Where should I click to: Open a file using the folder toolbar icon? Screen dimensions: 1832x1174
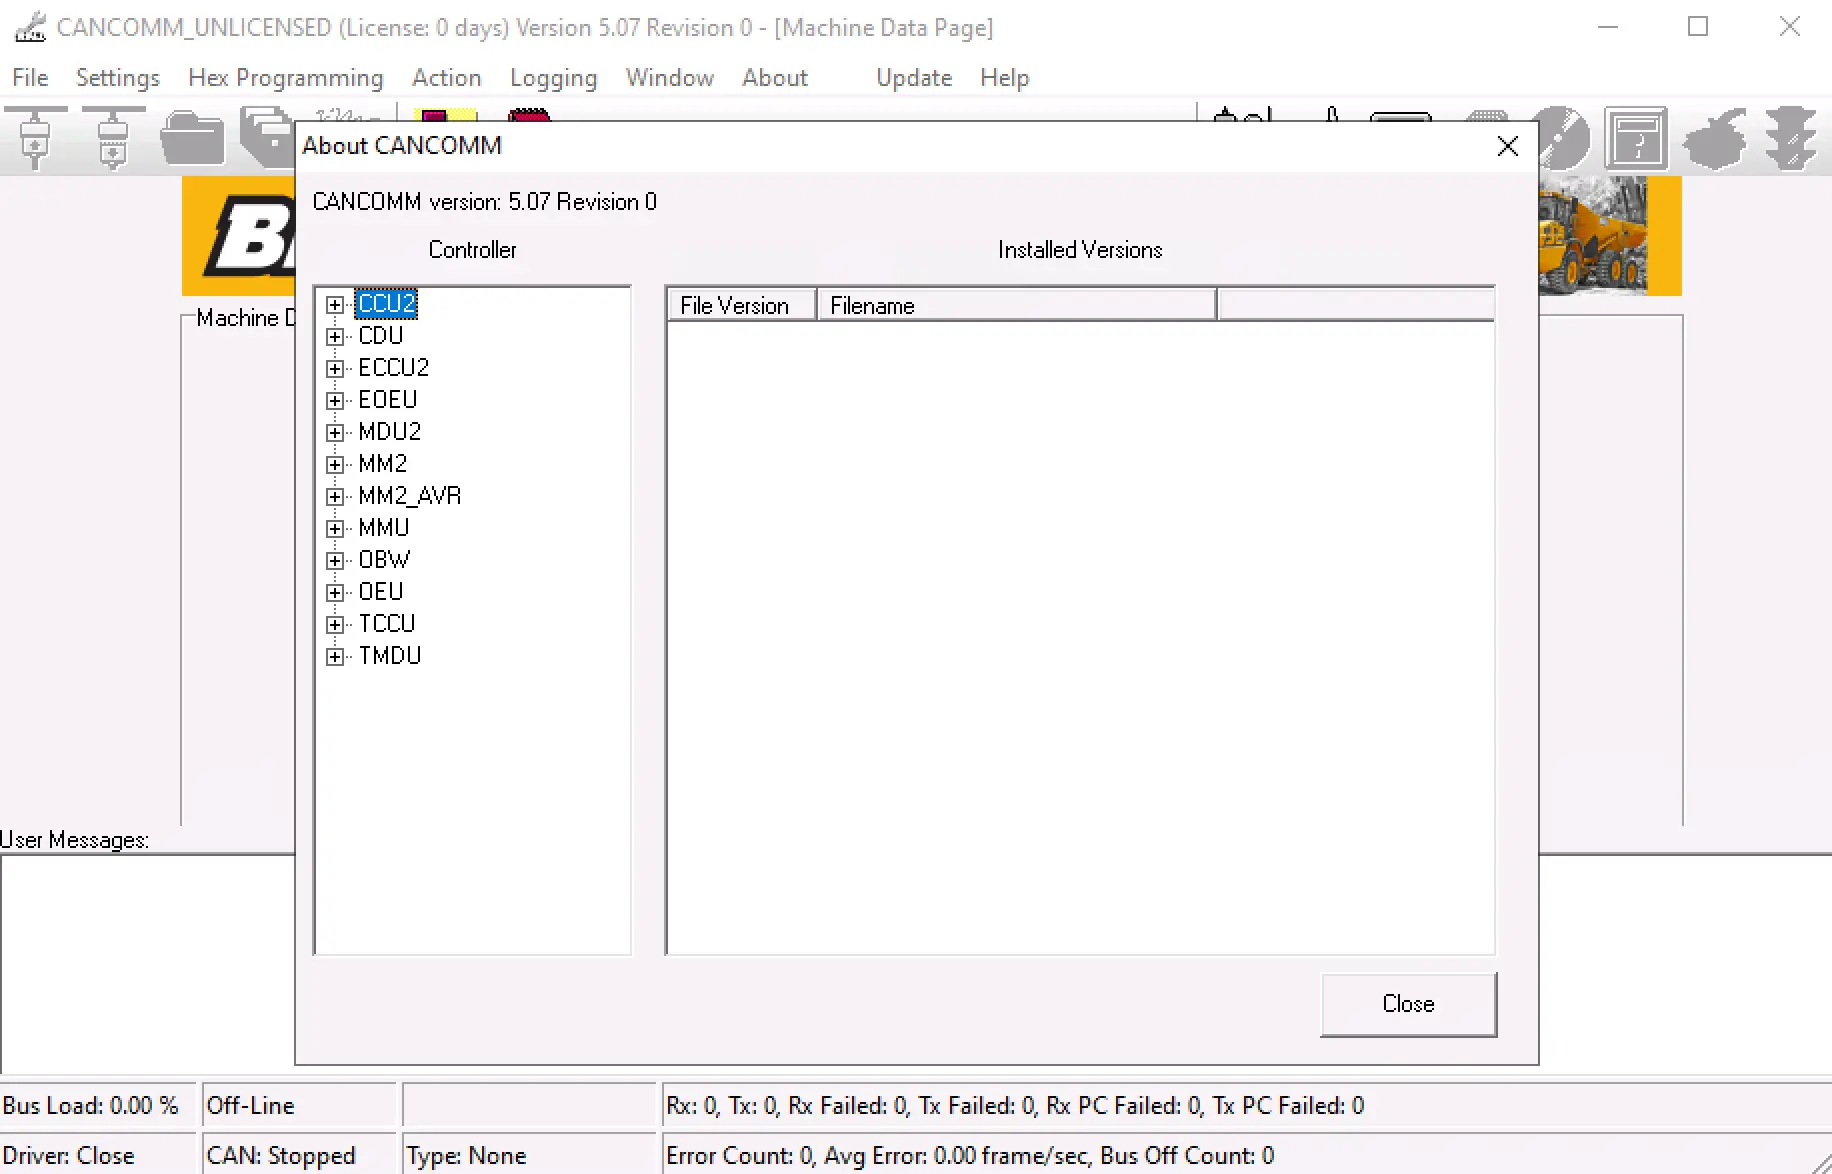tap(192, 138)
